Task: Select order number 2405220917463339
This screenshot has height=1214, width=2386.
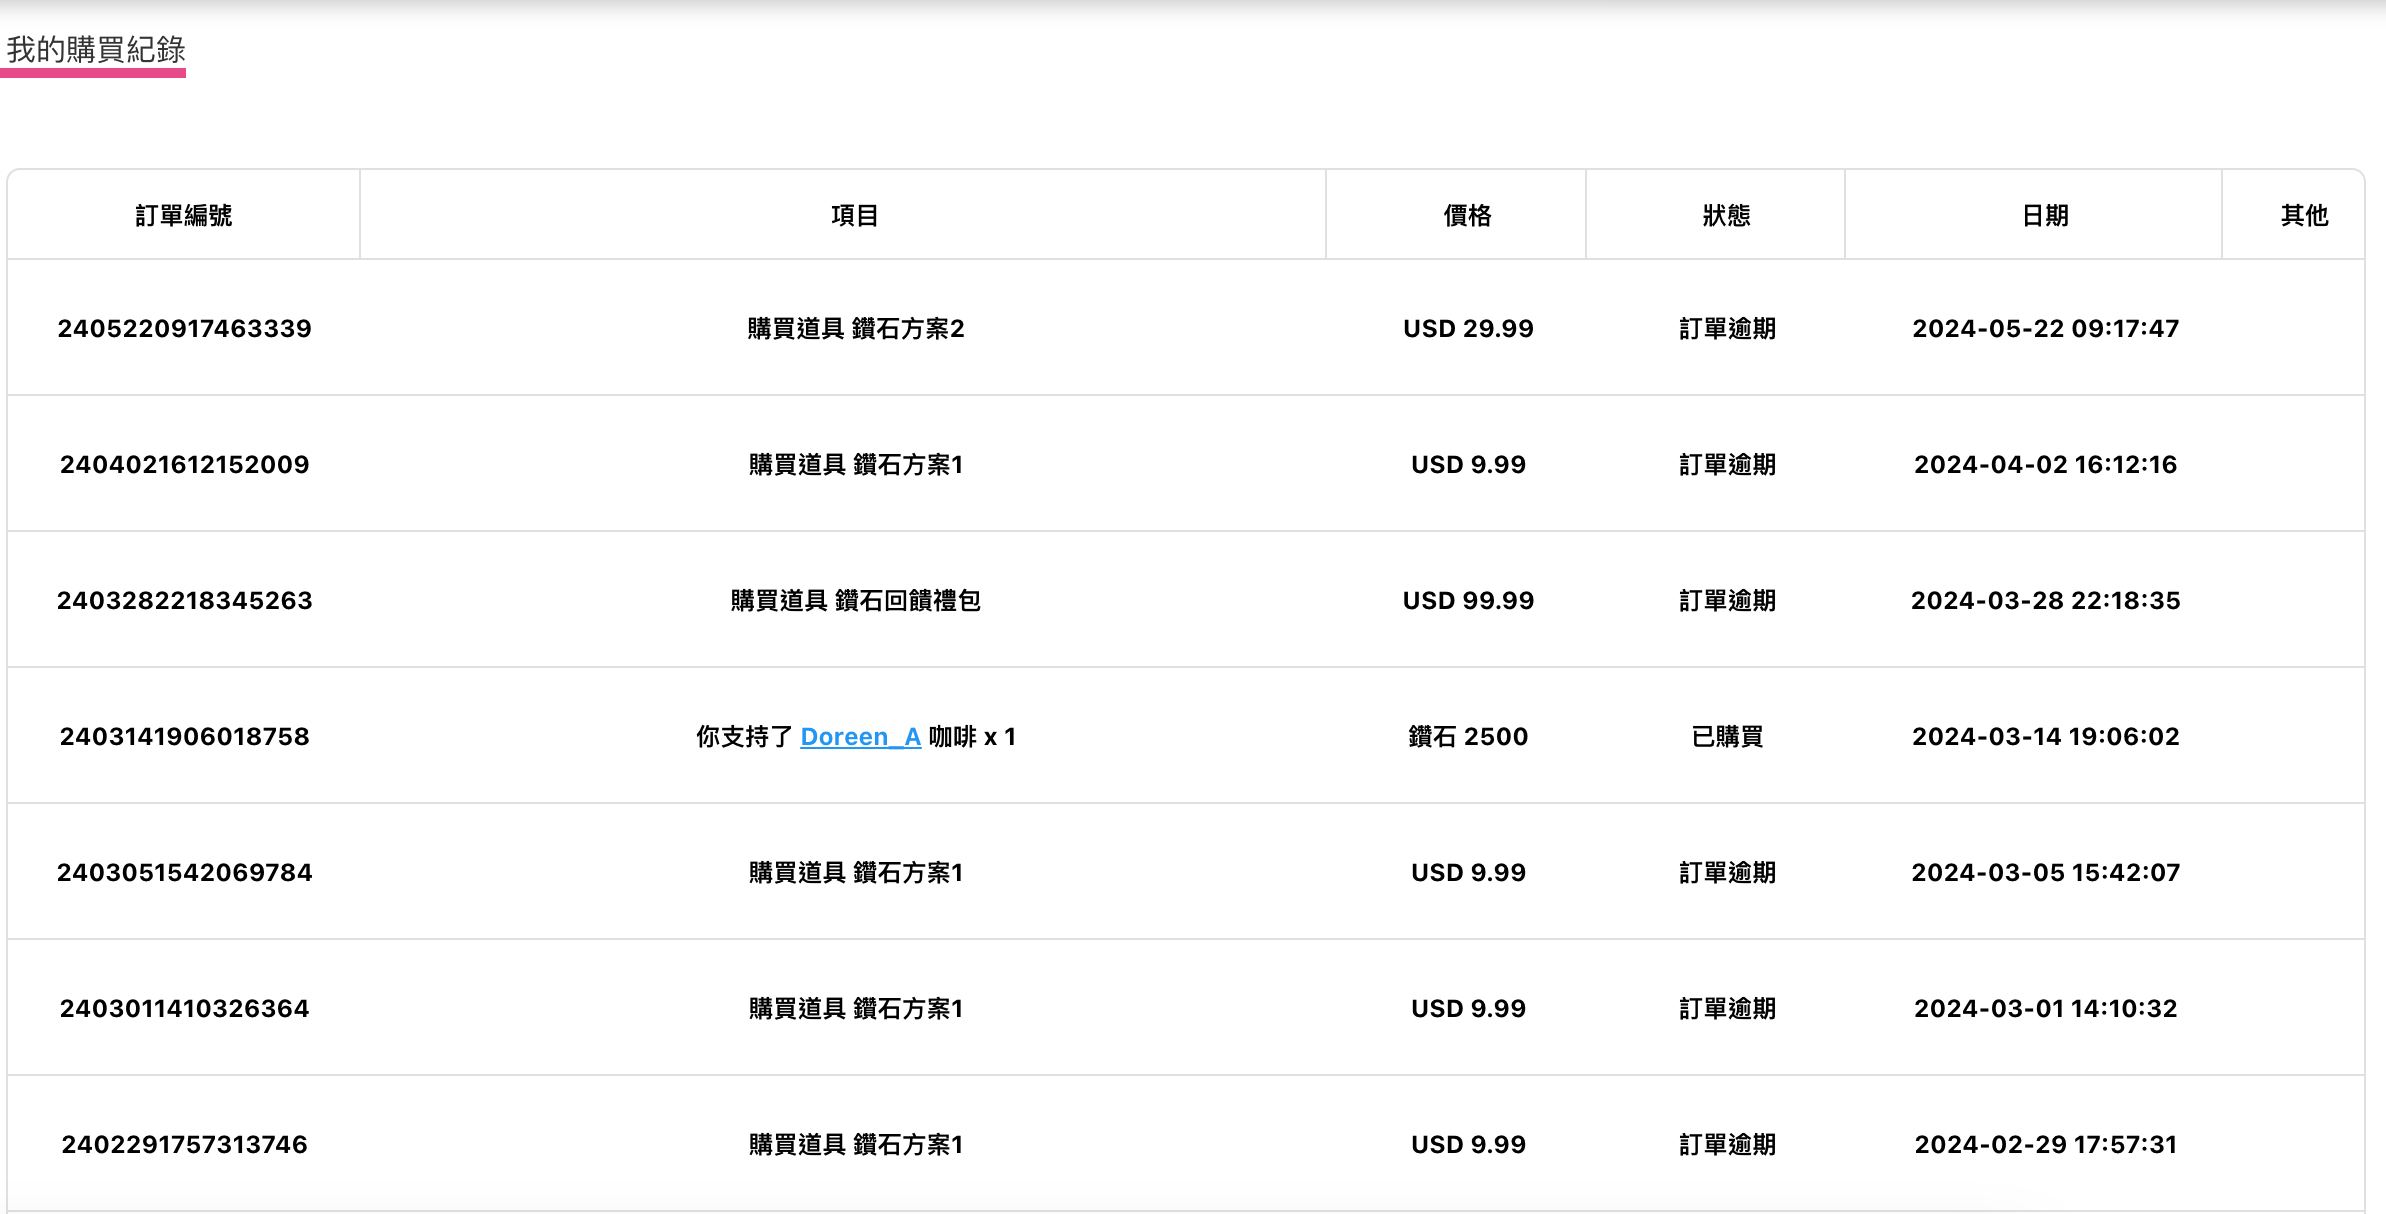Action: coord(185,329)
